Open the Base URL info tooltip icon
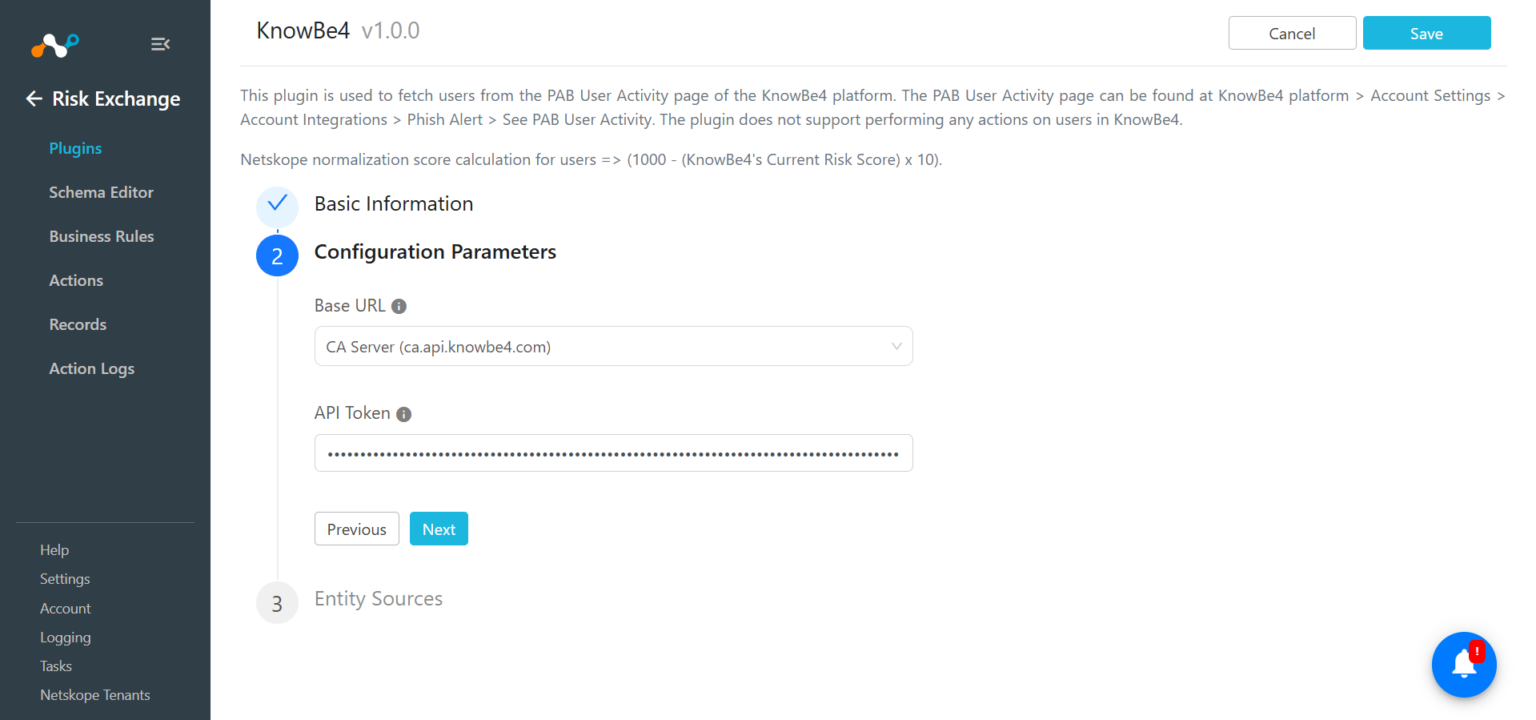This screenshot has width=1536, height=720. point(398,305)
